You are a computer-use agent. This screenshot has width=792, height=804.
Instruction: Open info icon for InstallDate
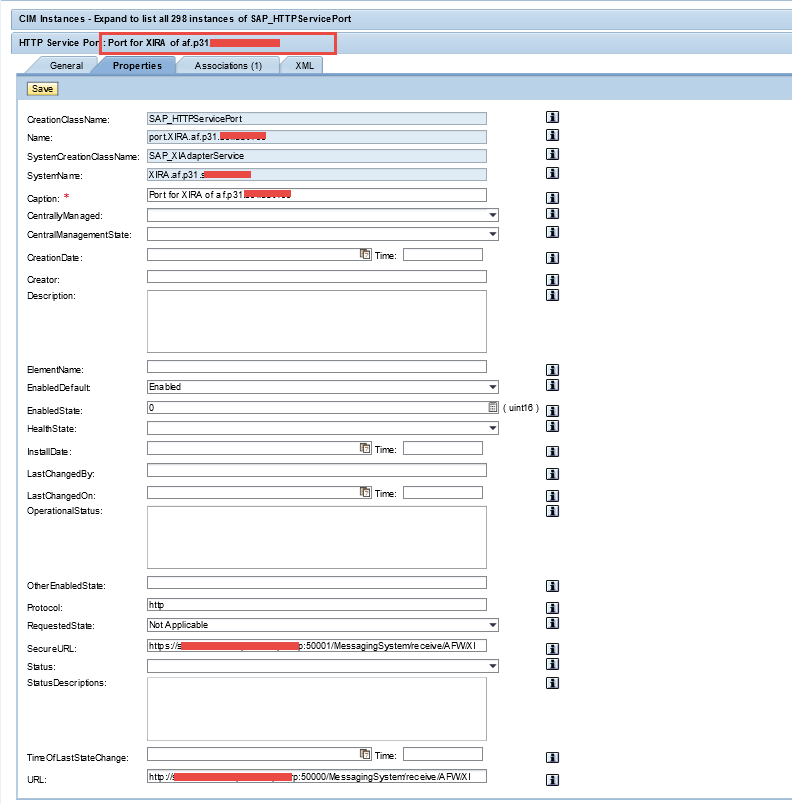pos(552,451)
